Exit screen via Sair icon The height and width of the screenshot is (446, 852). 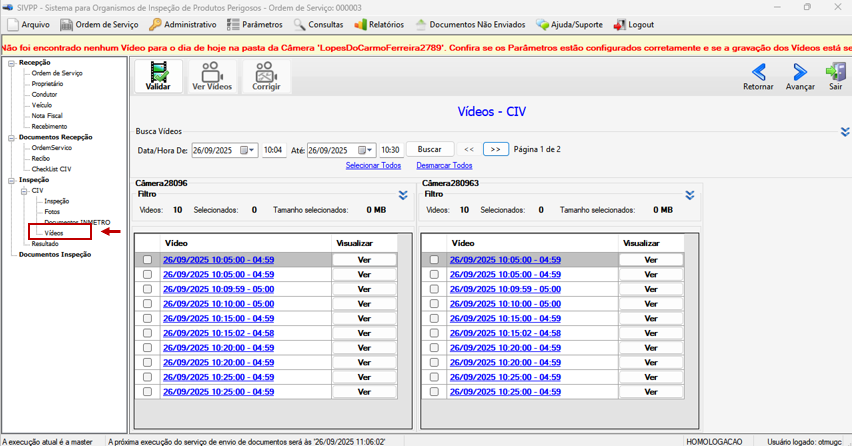point(836,72)
